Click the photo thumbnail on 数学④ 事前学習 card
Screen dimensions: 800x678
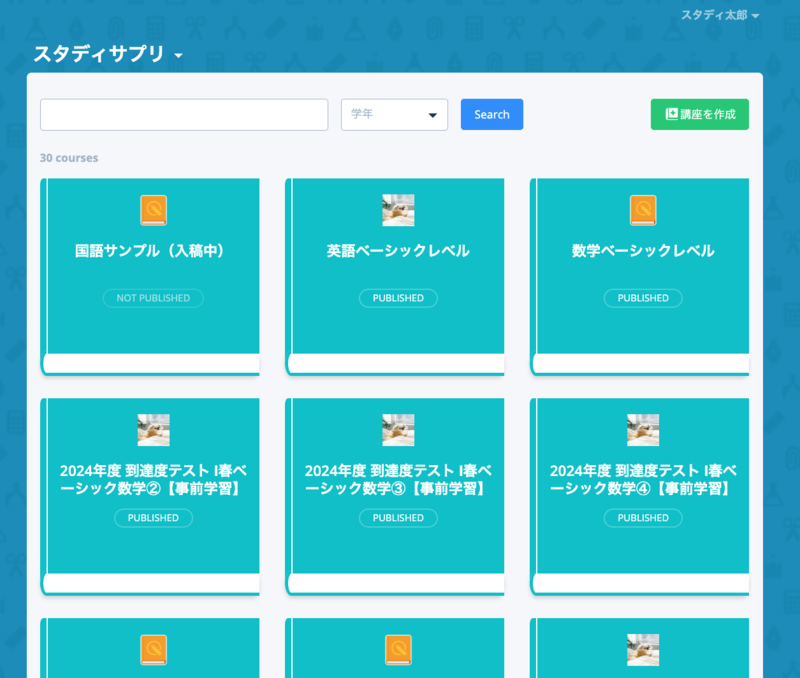[x=643, y=430]
